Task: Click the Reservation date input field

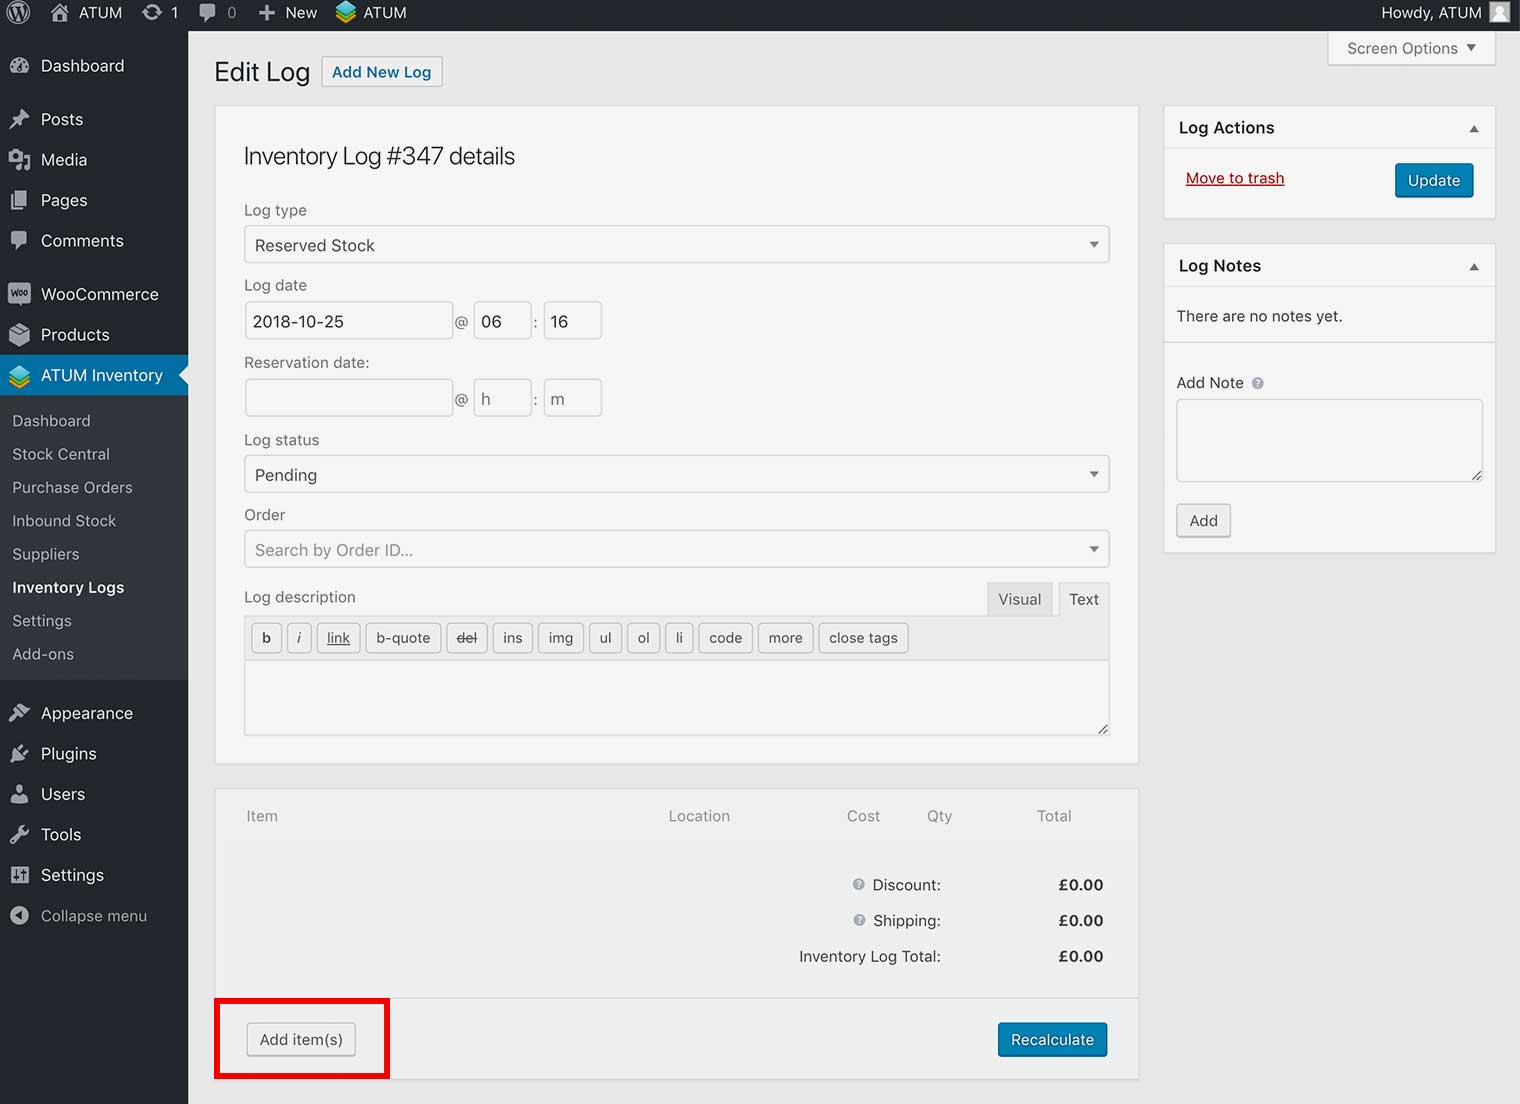Action: (x=348, y=398)
